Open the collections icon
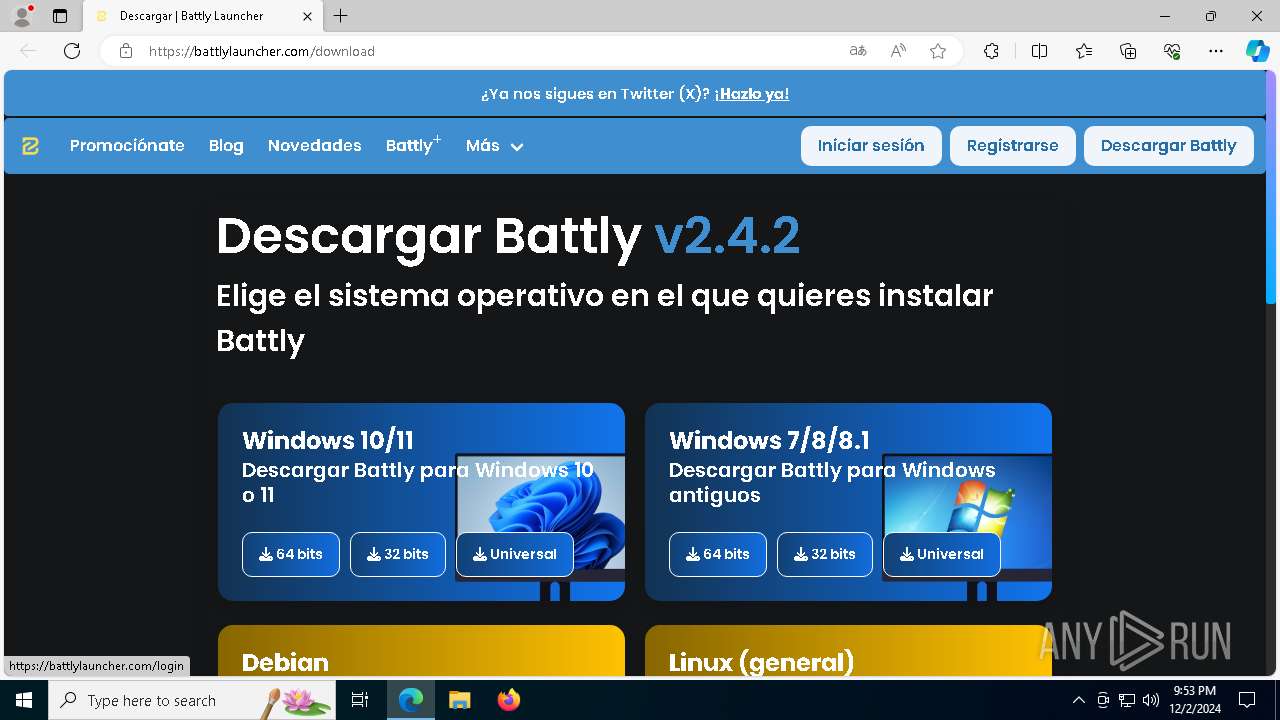 tap(1128, 51)
